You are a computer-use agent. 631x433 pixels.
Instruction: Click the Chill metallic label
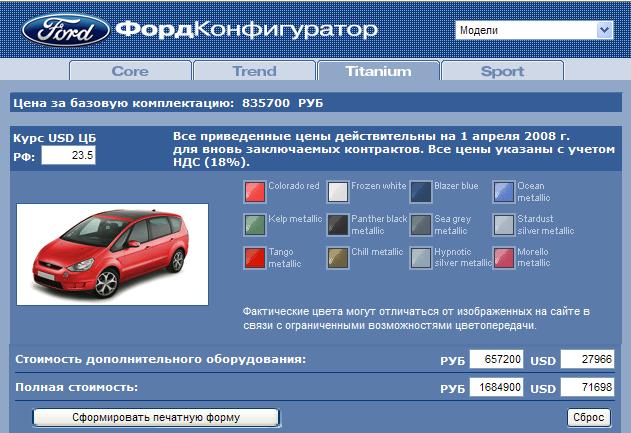[x=377, y=252]
